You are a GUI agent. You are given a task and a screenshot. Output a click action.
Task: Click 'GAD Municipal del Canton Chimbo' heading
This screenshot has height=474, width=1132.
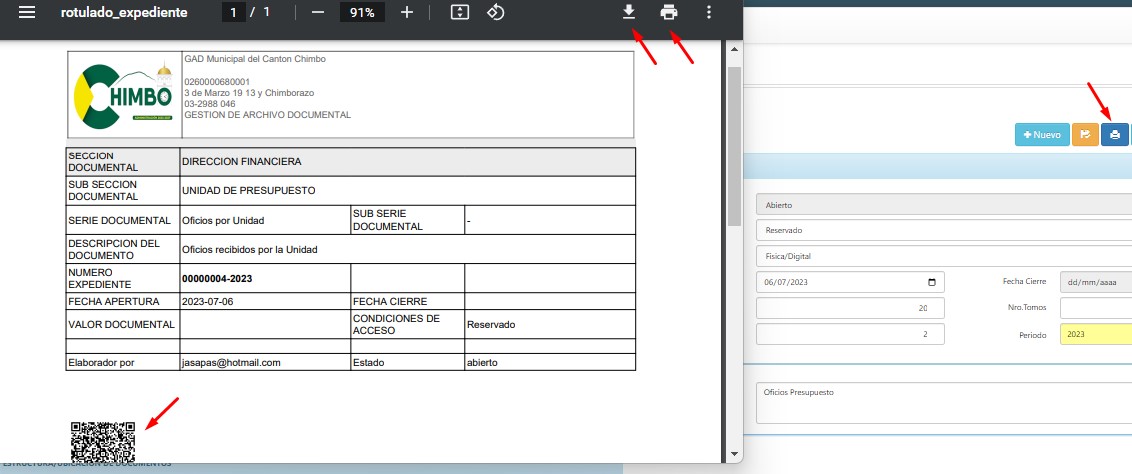(255, 58)
